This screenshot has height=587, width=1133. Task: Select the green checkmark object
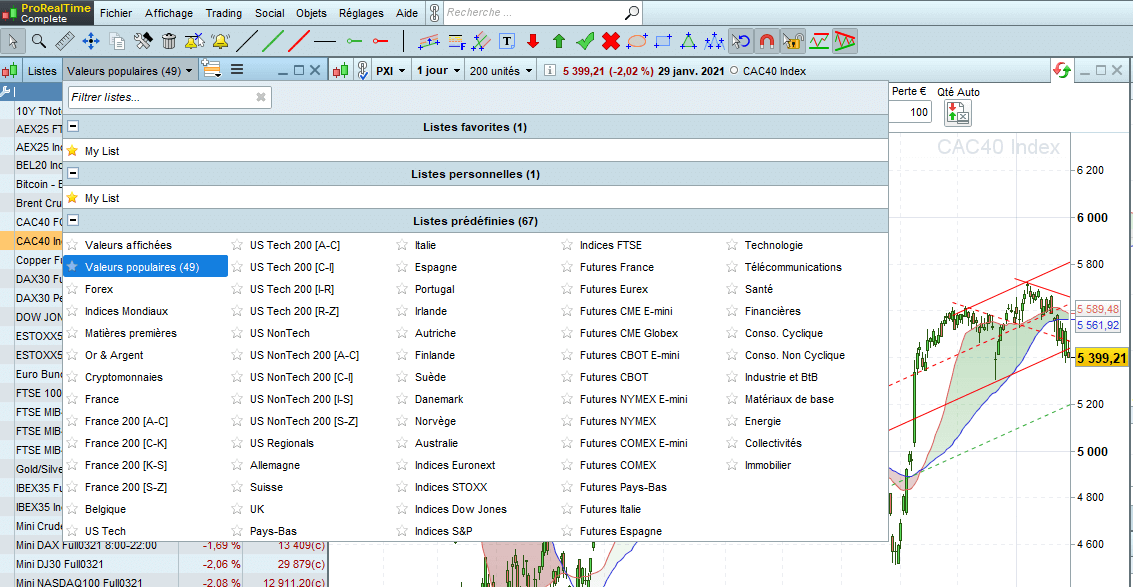[x=585, y=41]
